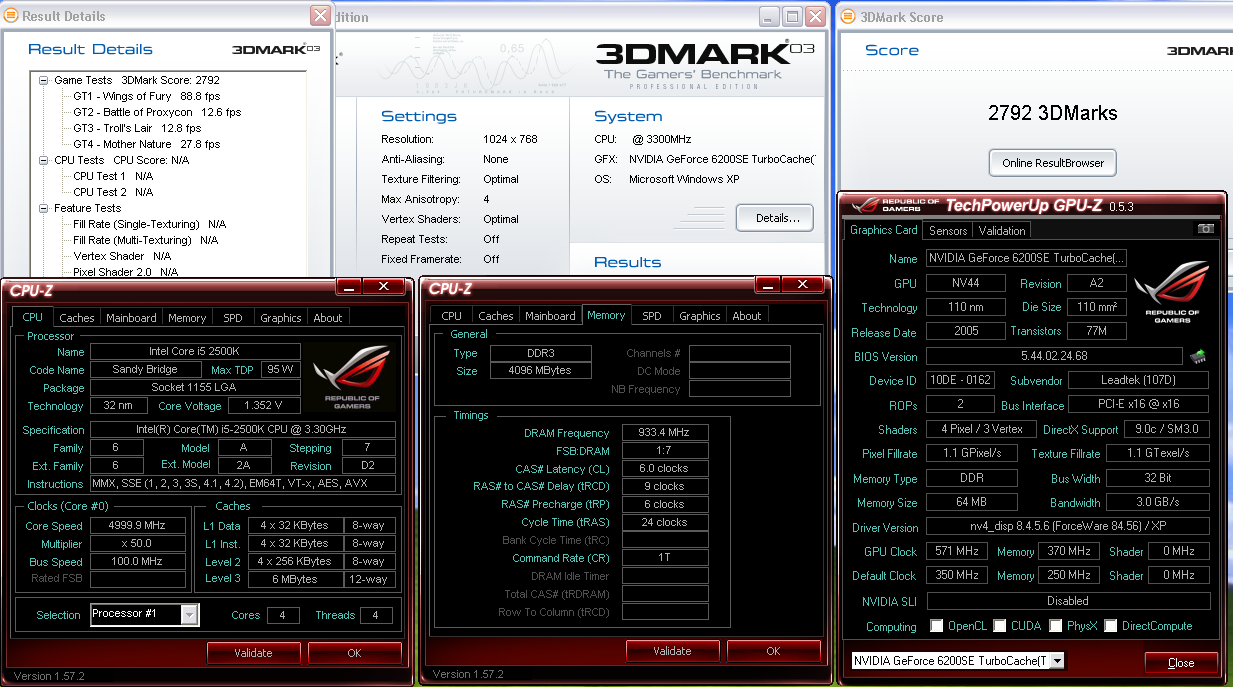Open the Processor #1 selection dropdown
The image size is (1233, 687).
coord(189,615)
